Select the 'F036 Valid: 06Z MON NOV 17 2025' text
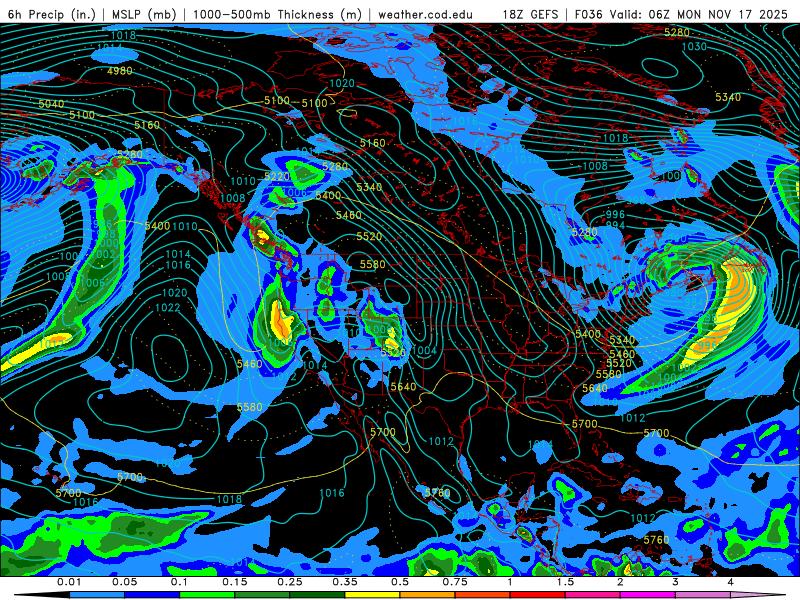This screenshot has width=800, height=600. (681, 14)
